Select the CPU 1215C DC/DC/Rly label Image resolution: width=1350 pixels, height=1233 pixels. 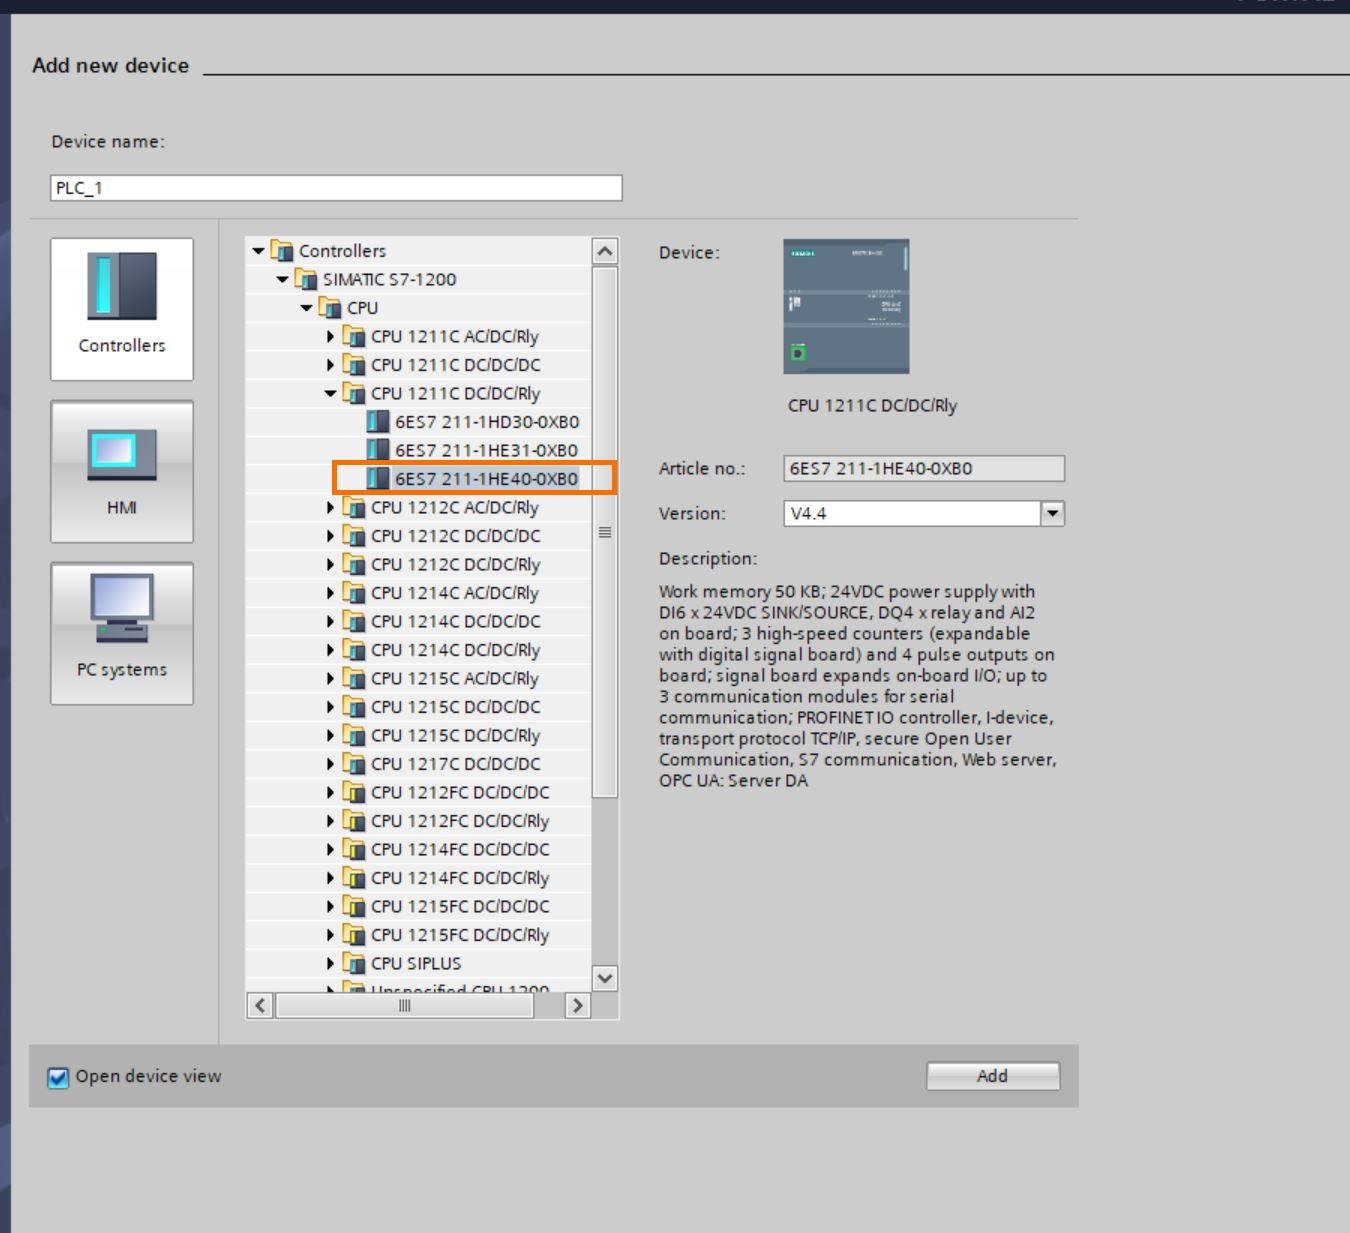(456, 736)
